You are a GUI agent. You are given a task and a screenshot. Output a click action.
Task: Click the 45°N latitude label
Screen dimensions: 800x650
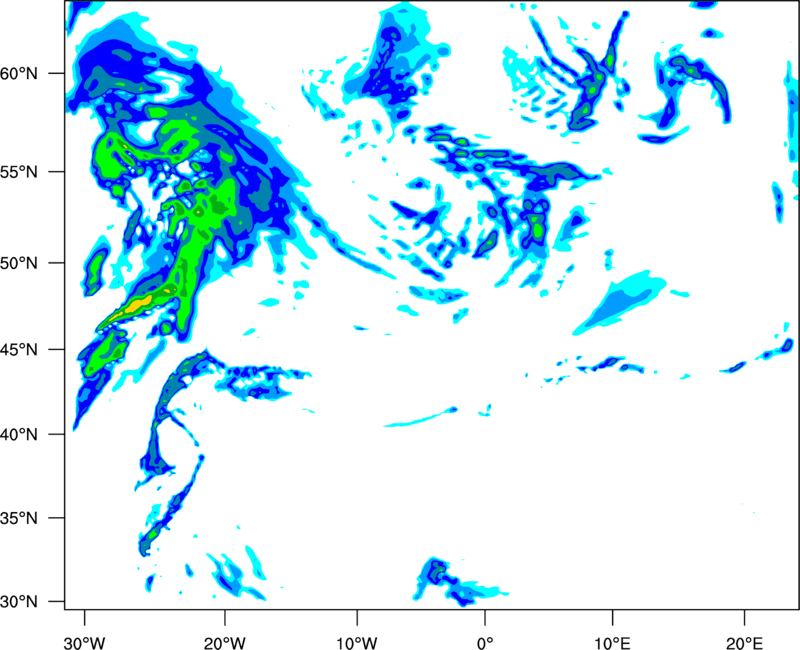click(x=19, y=350)
